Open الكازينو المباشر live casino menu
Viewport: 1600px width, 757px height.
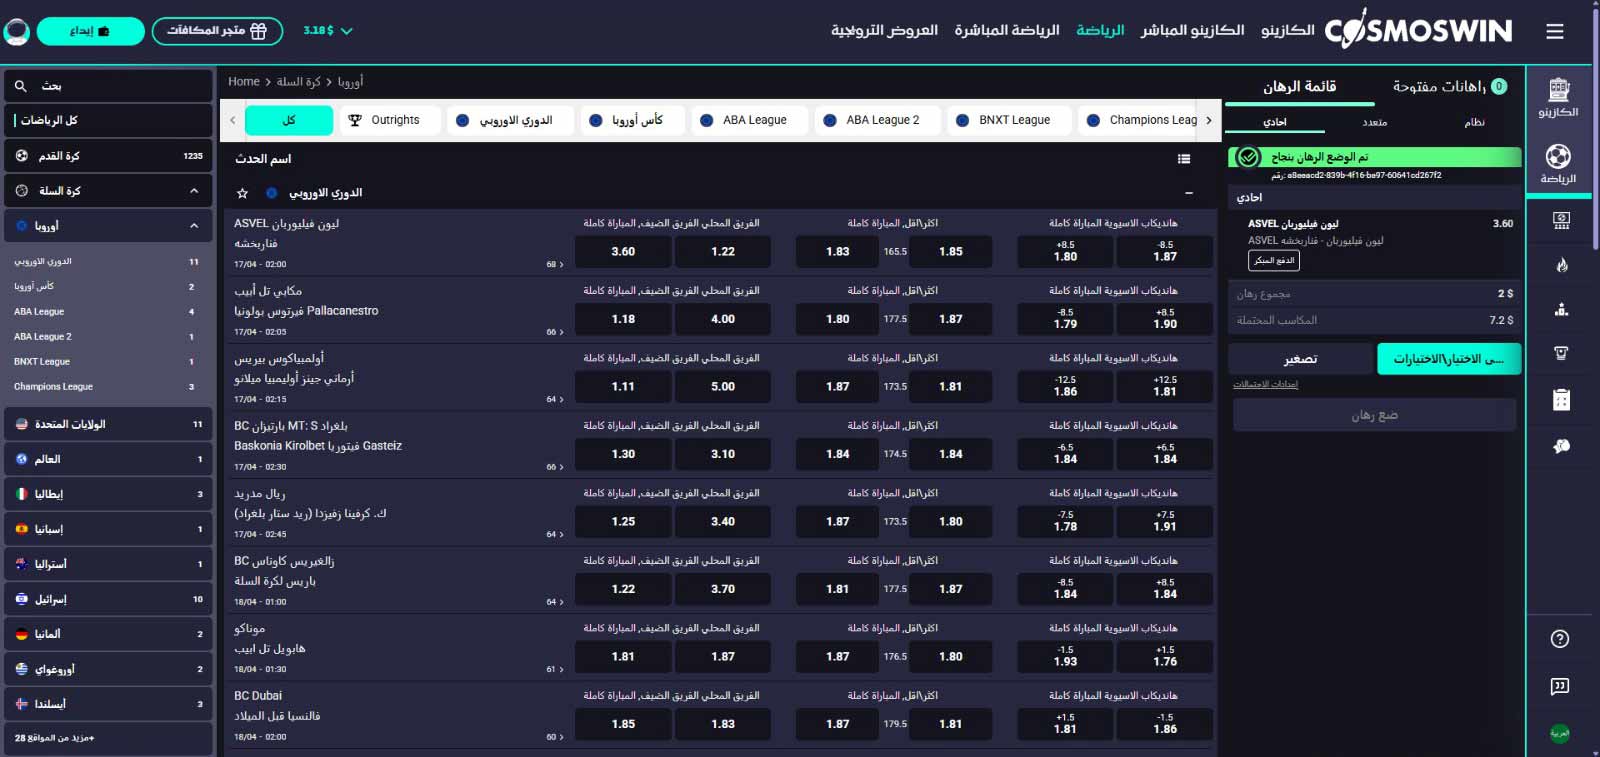tap(1192, 31)
